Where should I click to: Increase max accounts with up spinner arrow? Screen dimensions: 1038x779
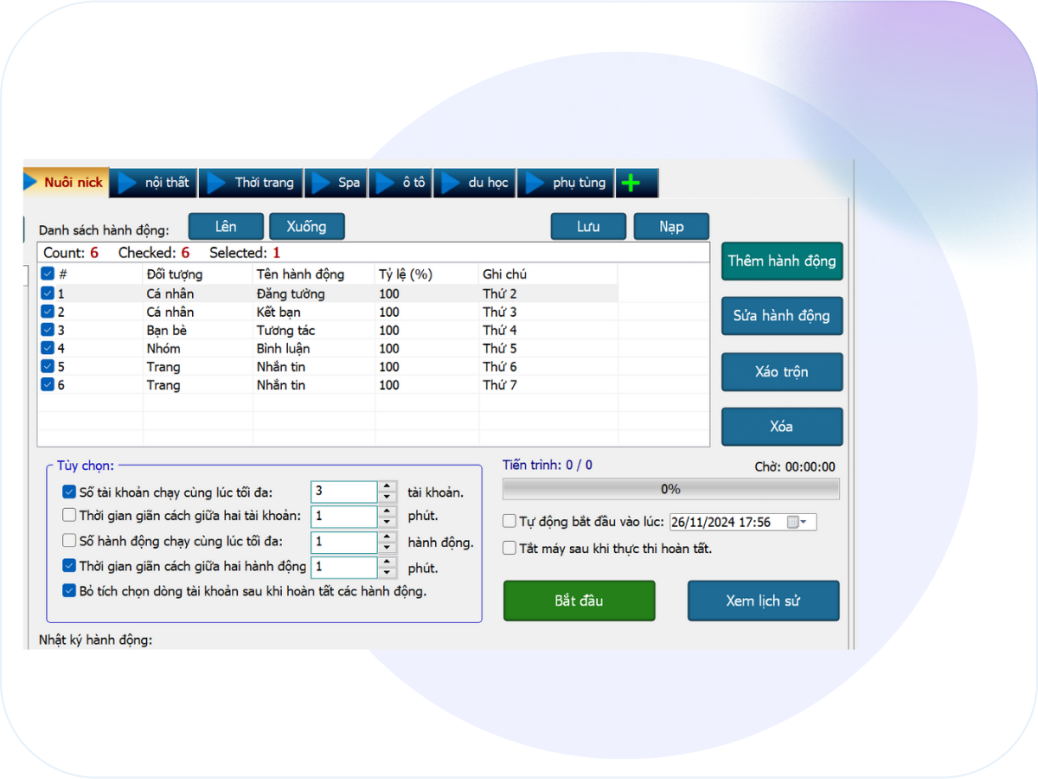pyautogui.click(x=387, y=487)
